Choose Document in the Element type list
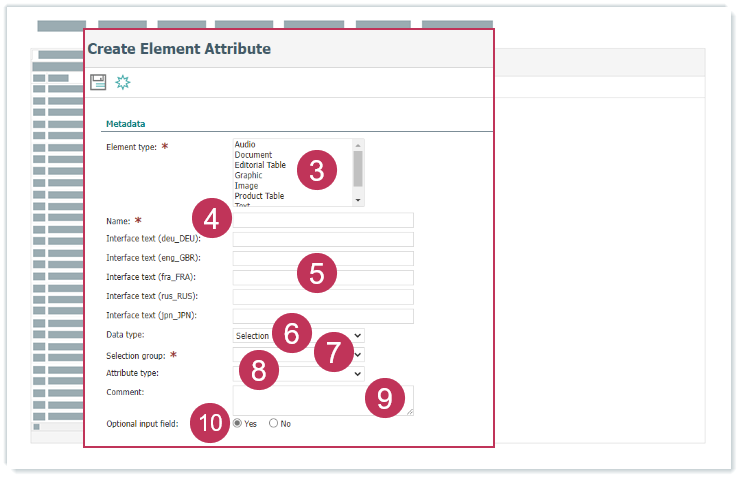This screenshot has width=741, height=479. tap(253, 155)
